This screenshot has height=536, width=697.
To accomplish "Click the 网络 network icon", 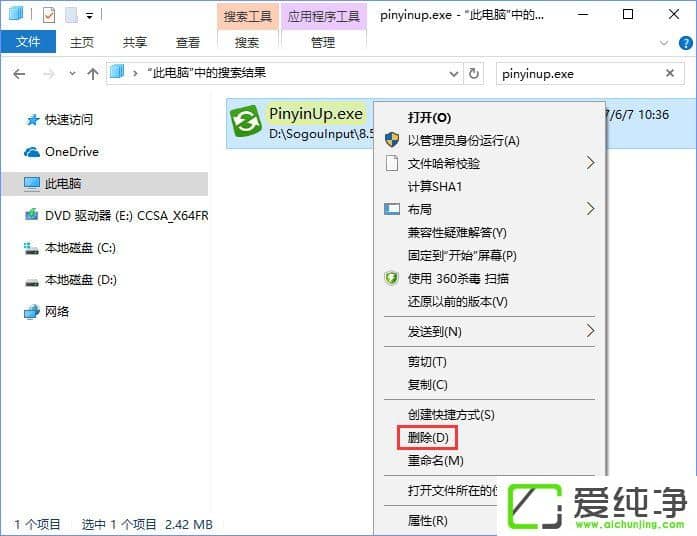I will point(32,312).
